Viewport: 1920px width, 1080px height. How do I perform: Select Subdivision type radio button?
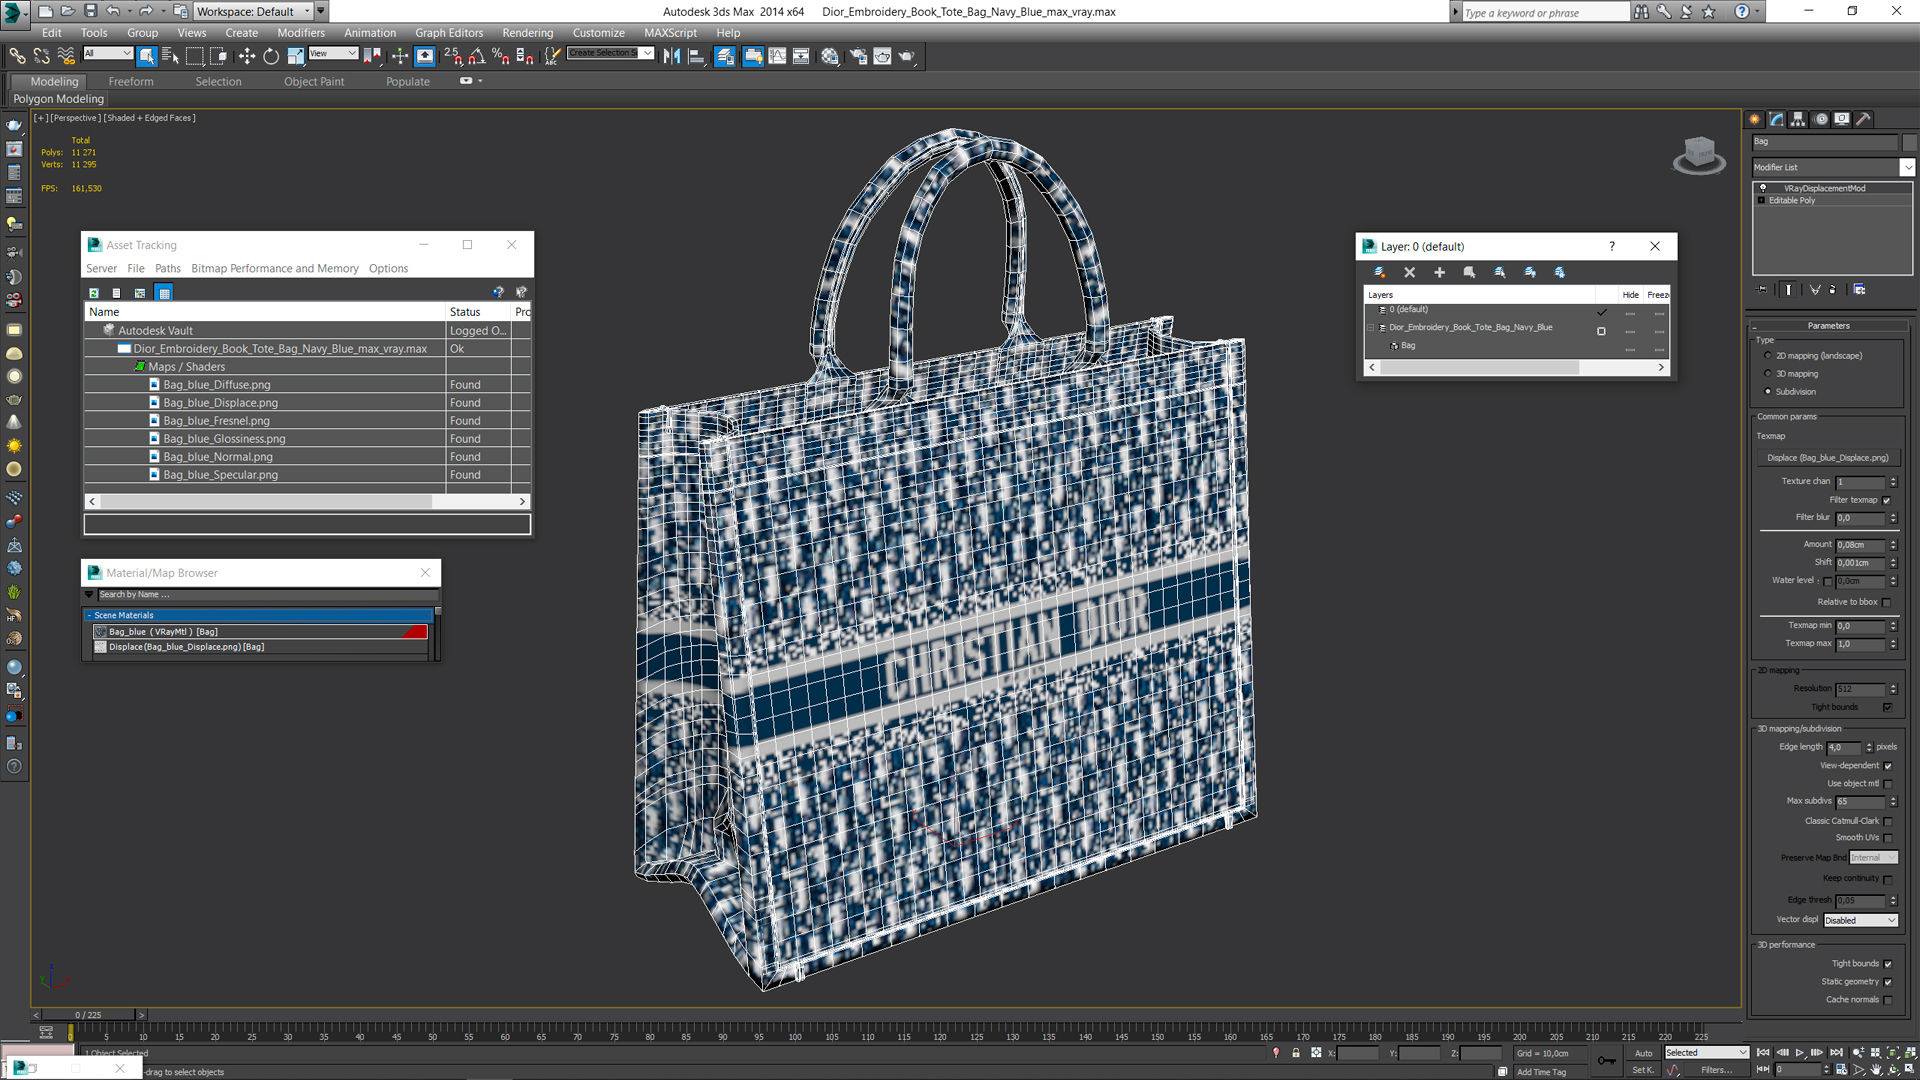point(1768,392)
